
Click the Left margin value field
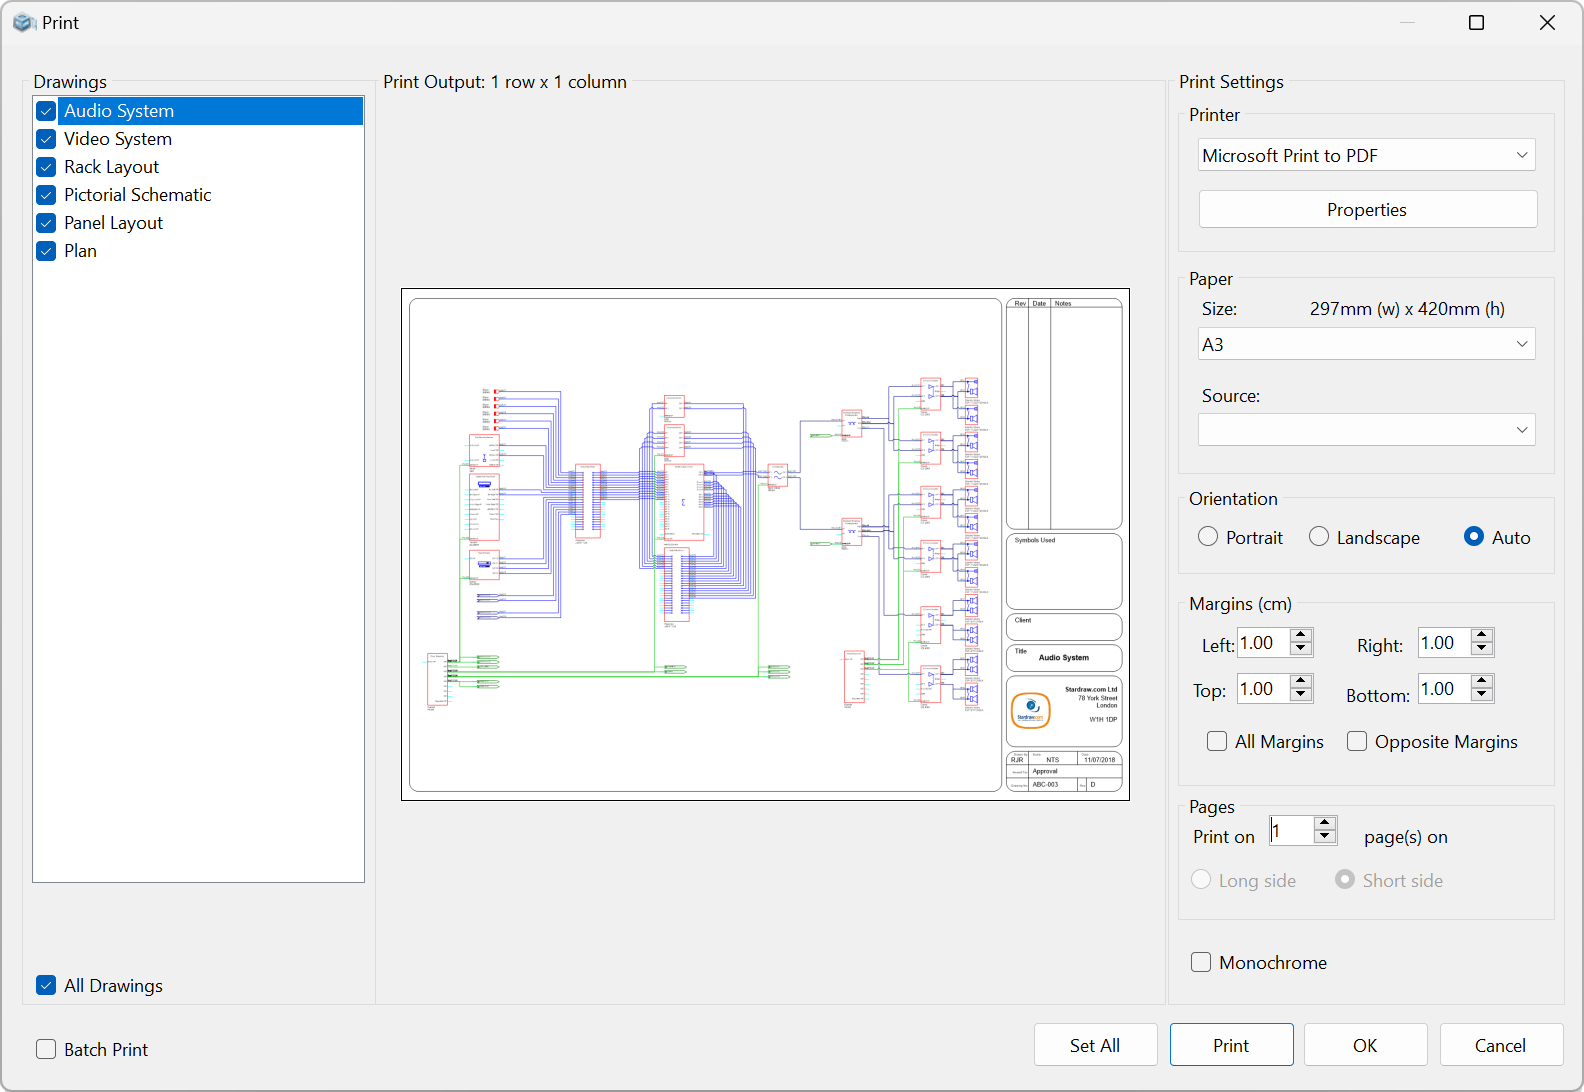click(1264, 642)
